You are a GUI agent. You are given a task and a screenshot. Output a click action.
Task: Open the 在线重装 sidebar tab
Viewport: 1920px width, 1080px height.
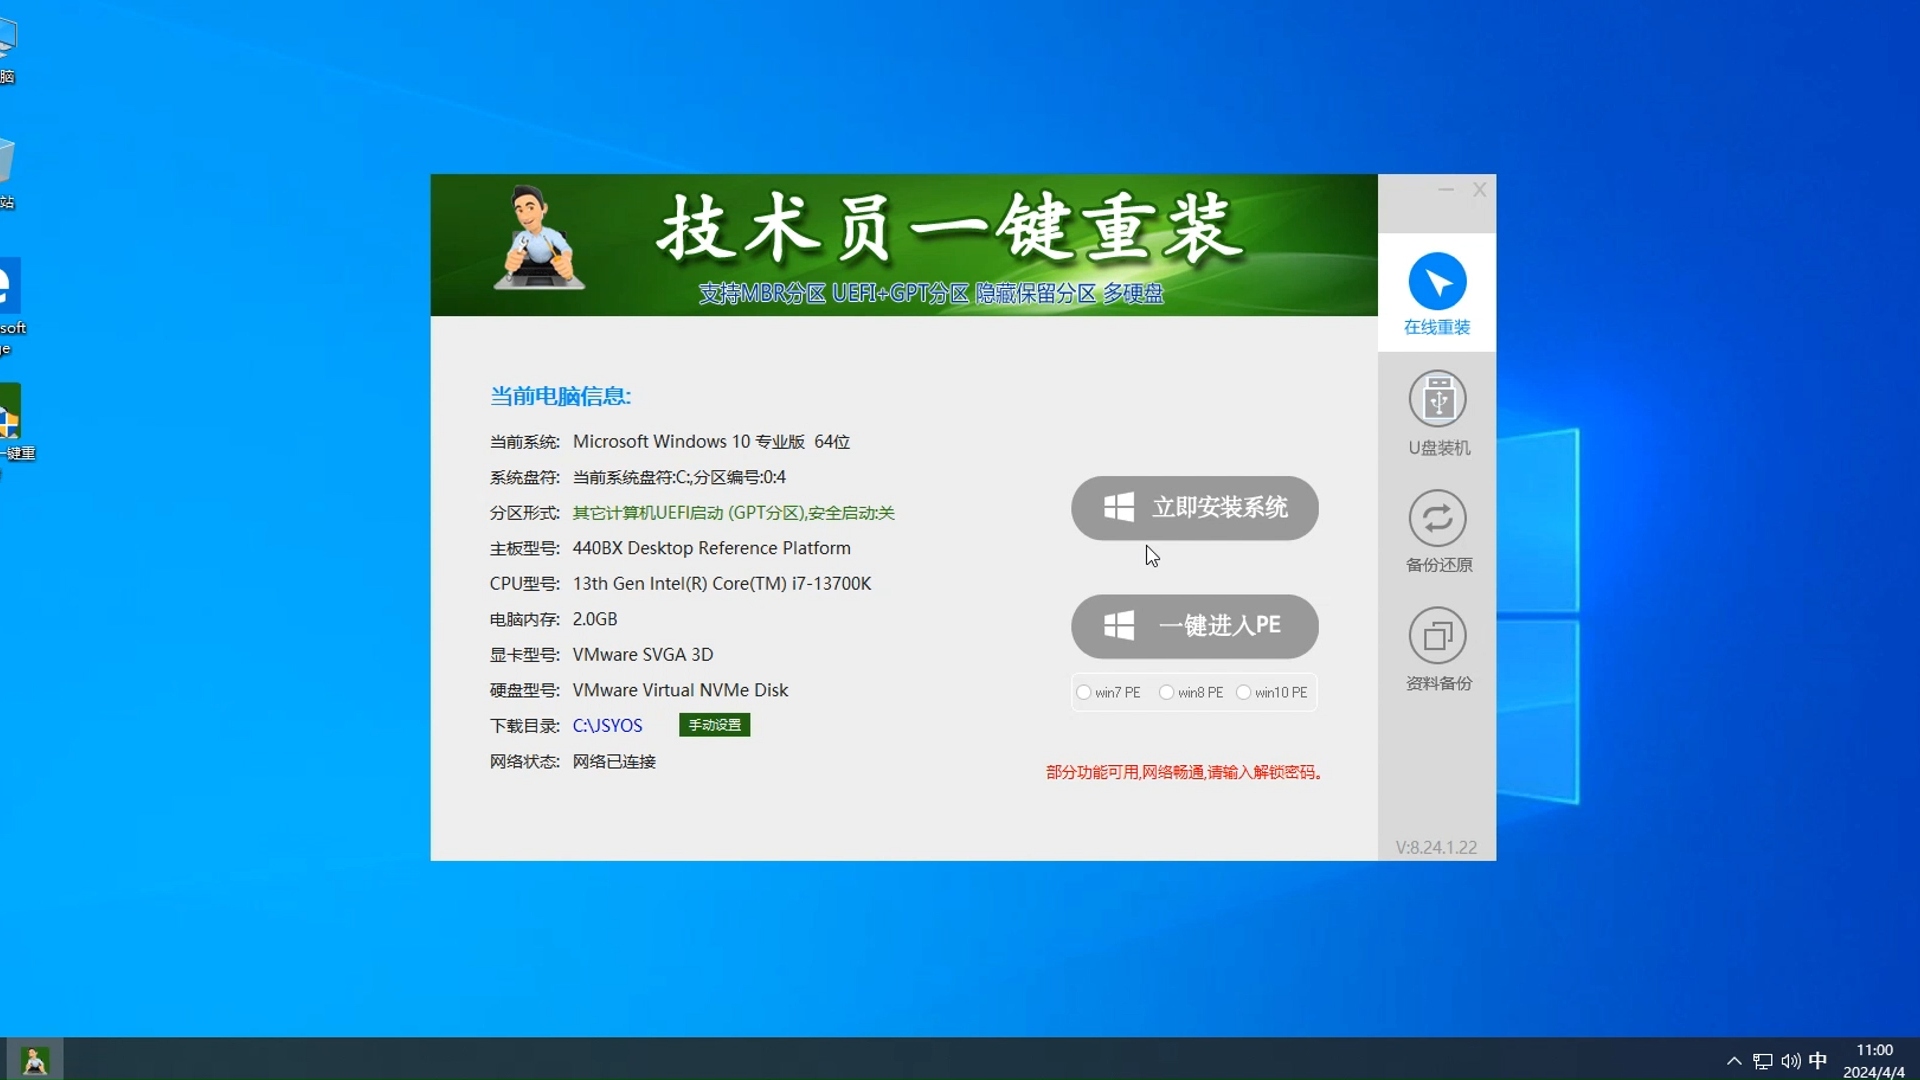pos(1437,293)
